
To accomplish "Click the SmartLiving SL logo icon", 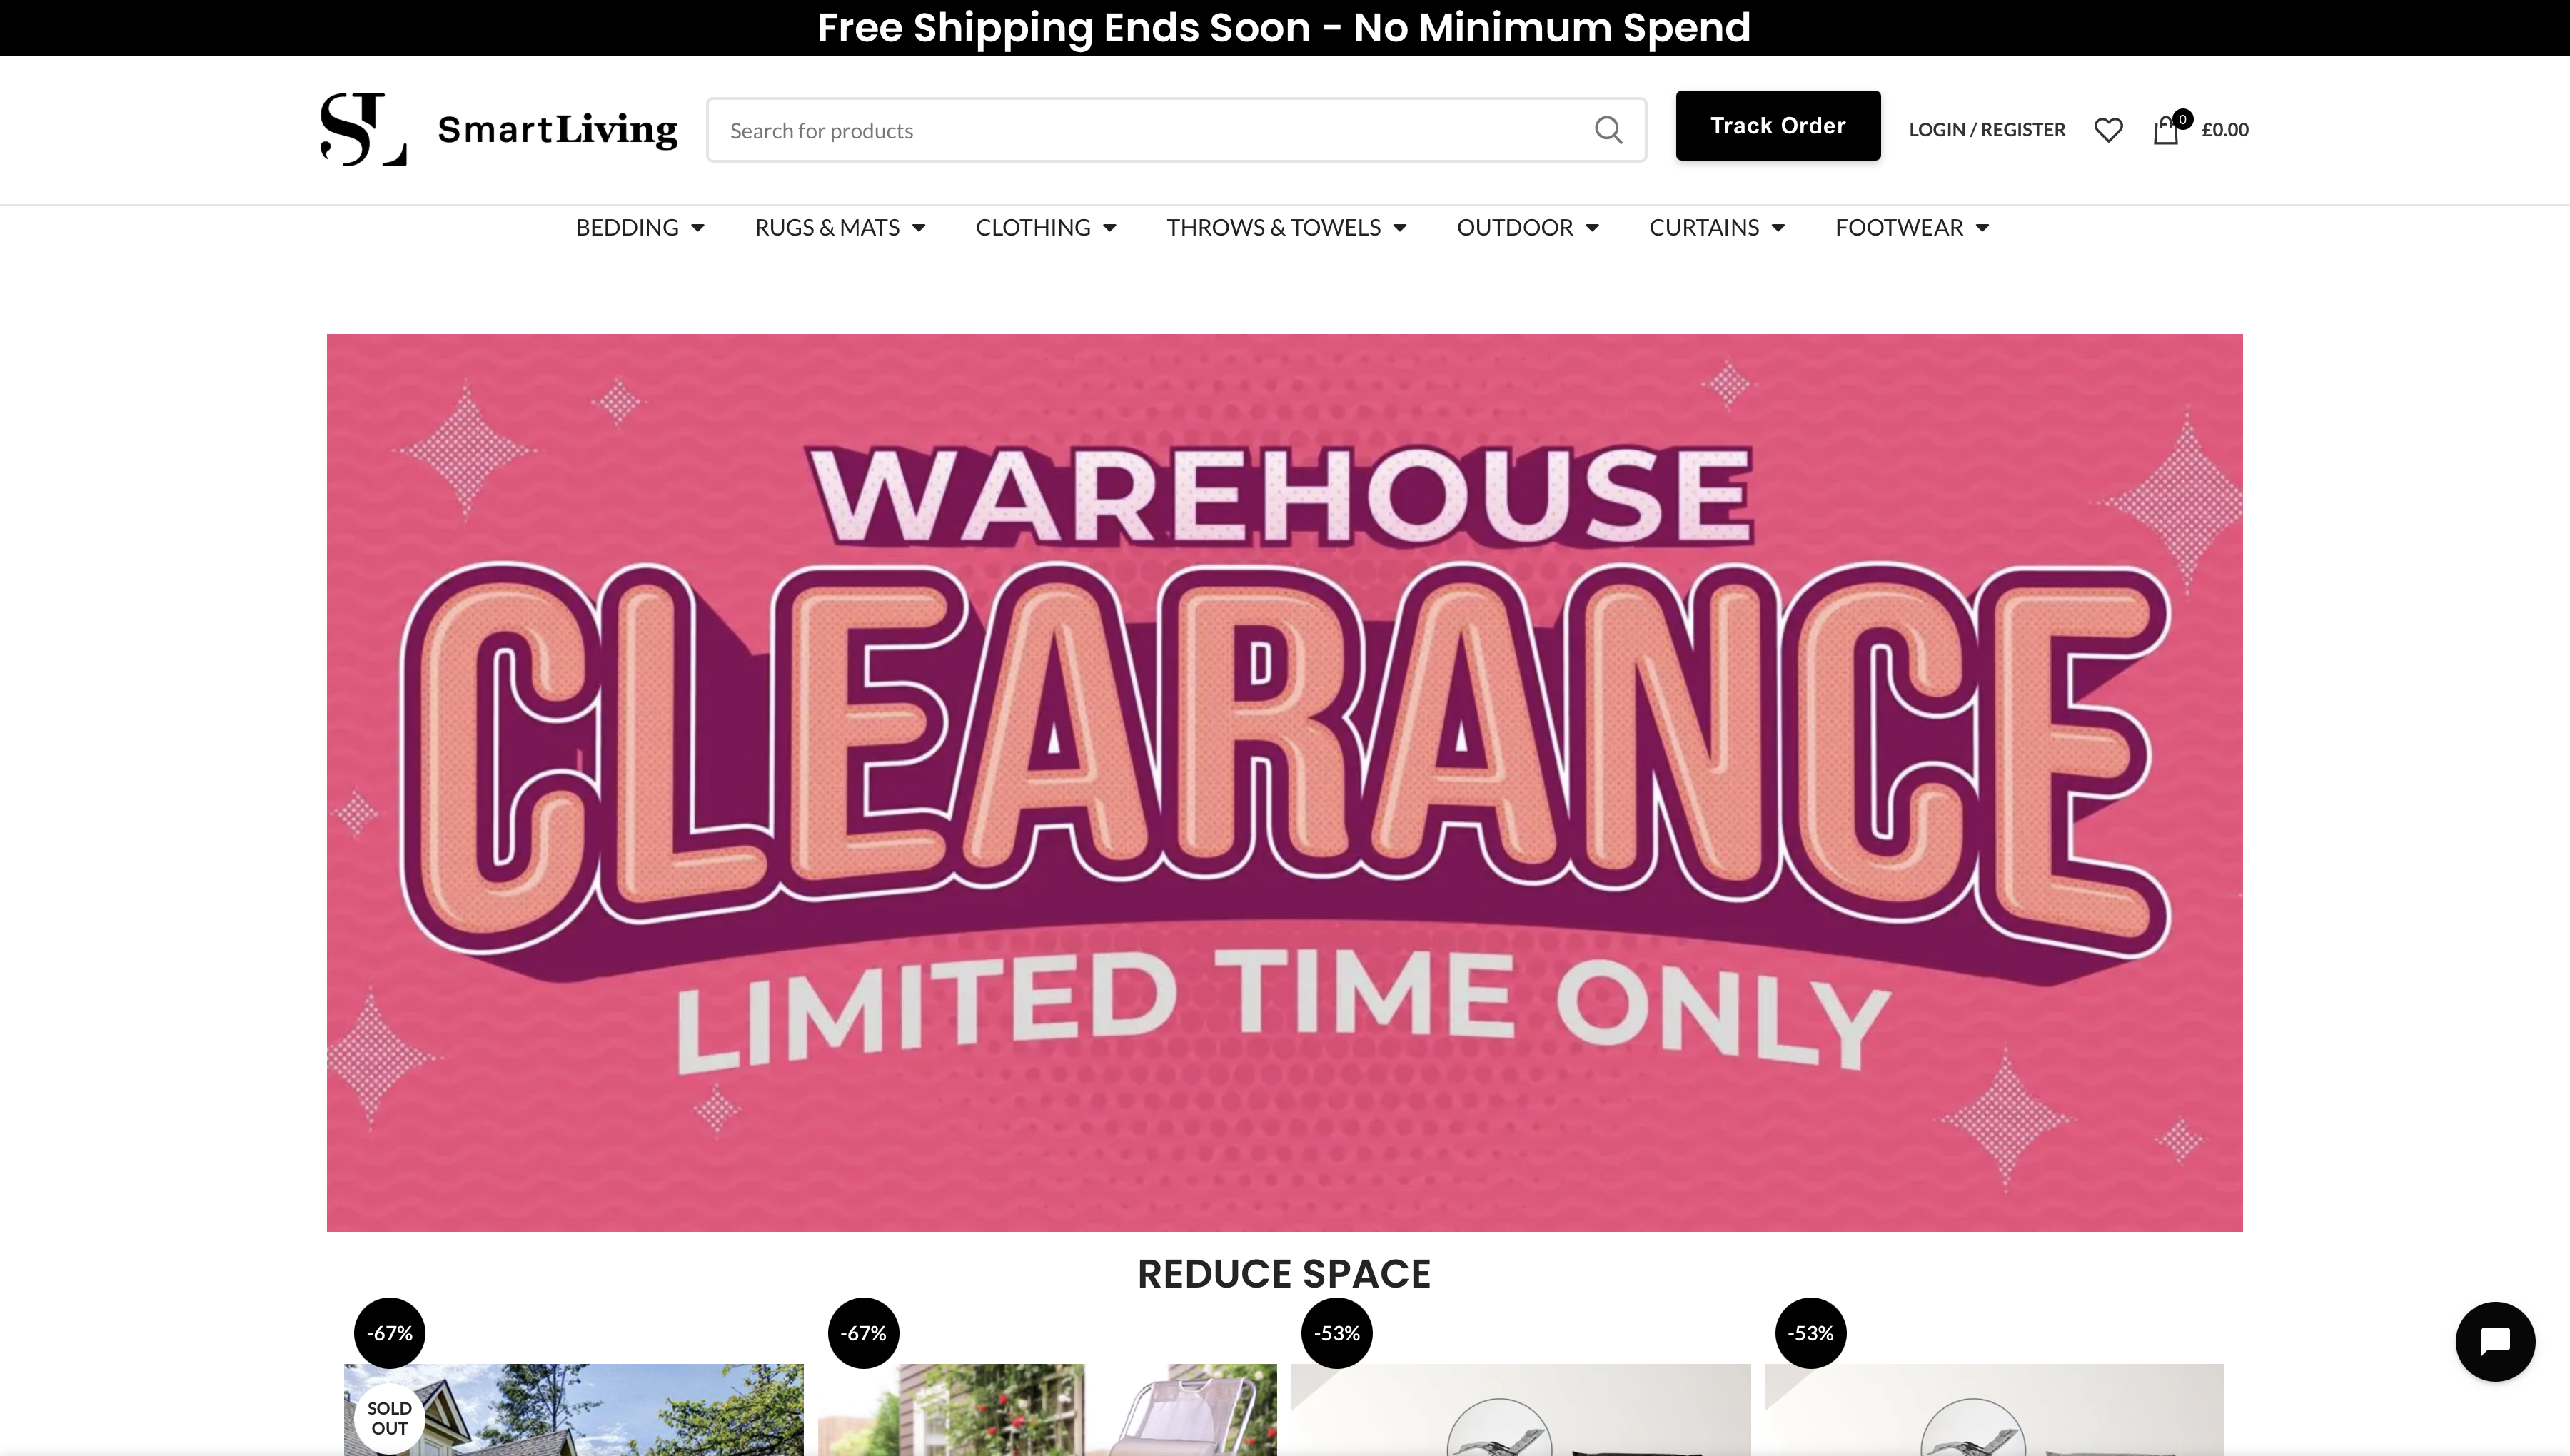I will tap(363, 129).
